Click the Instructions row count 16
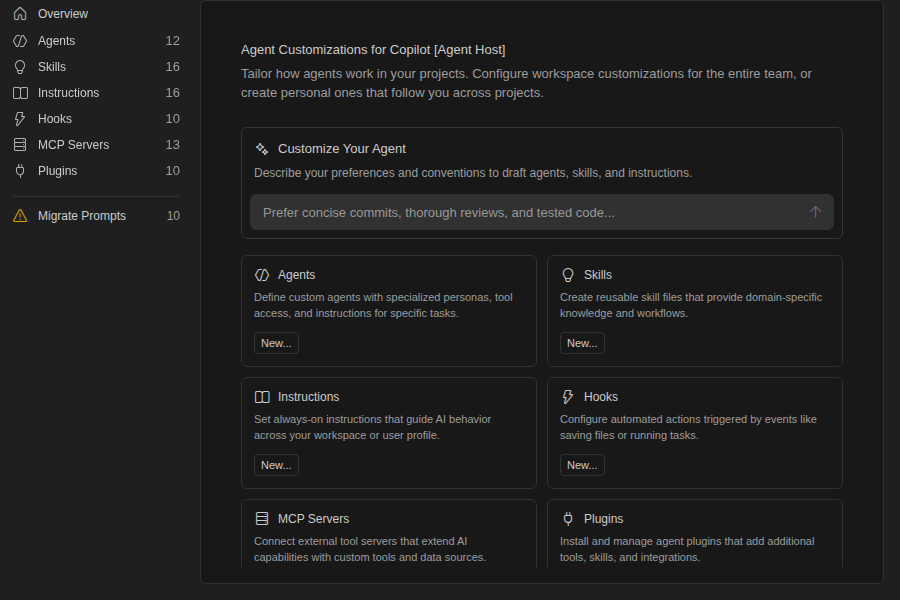The width and height of the screenshot is (900, 600). click(173, 93)
